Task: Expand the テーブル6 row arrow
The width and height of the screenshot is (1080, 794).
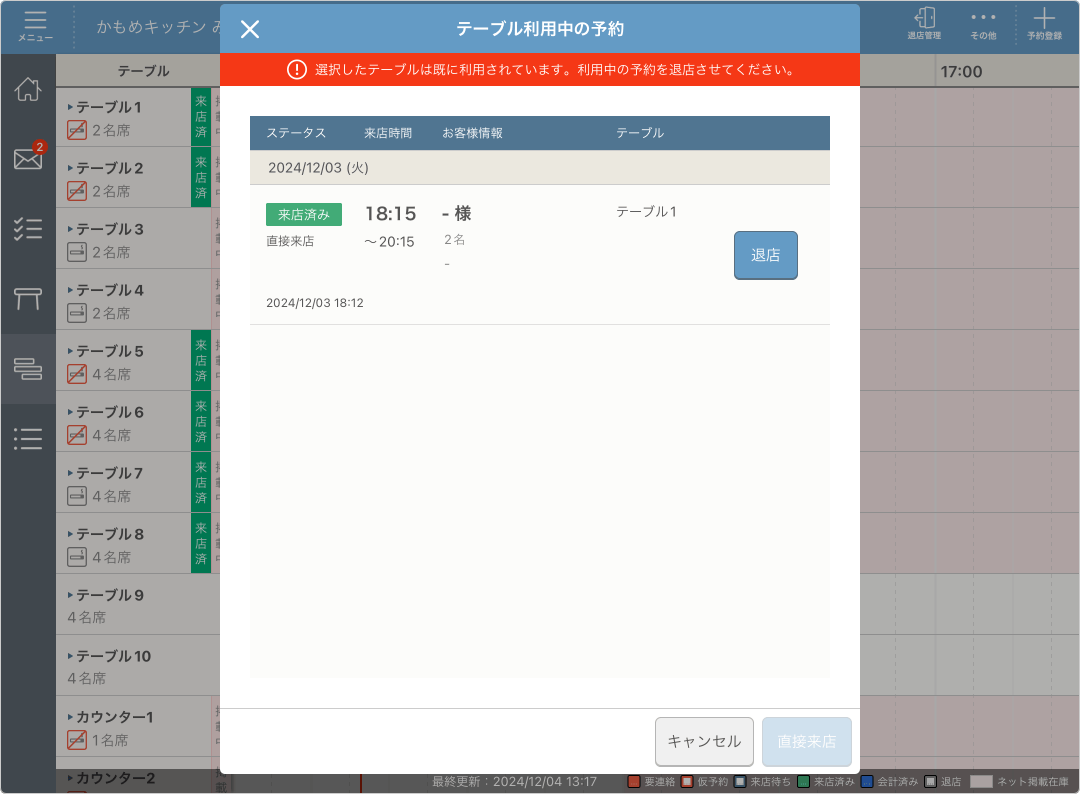Action: click(70, 412)
